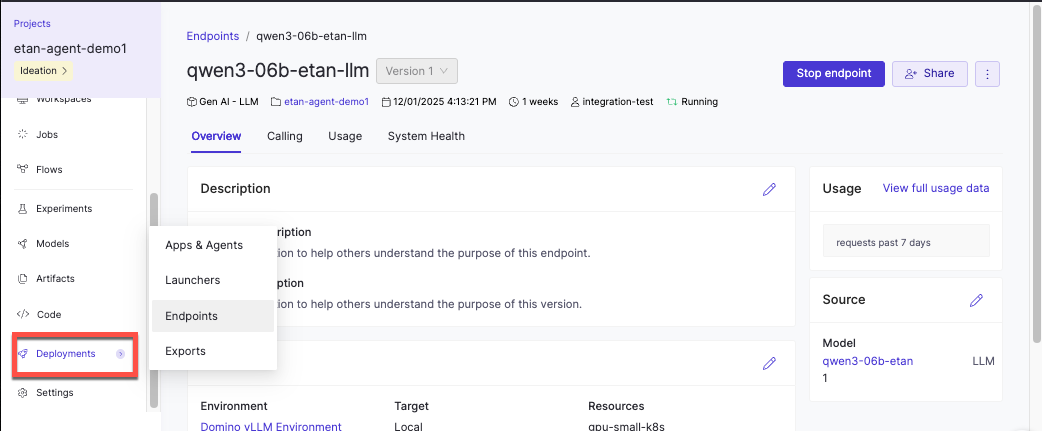Click the Code brackets icon
This screenshot has height=431, width=1042.
(x=22, y=314)
